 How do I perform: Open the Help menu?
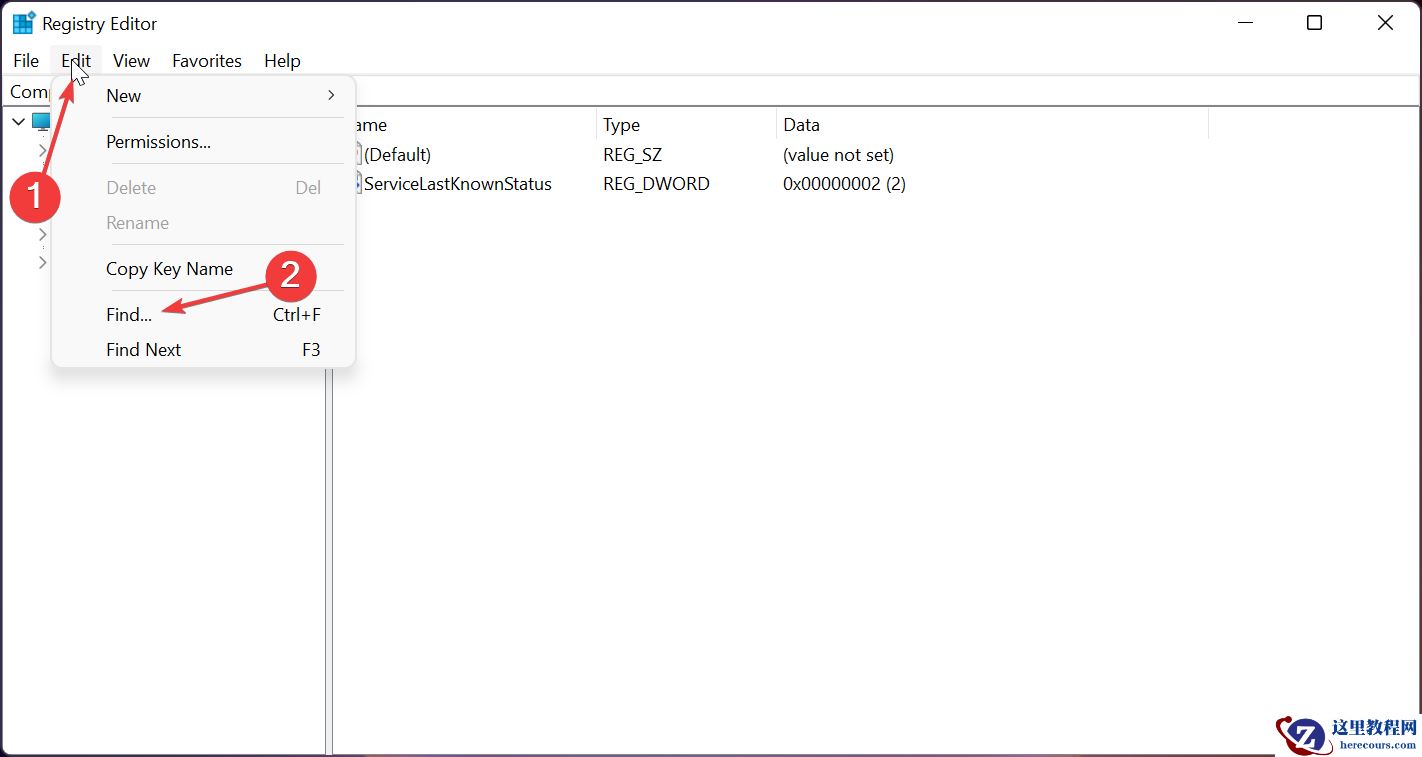click(x=282, y=61)
